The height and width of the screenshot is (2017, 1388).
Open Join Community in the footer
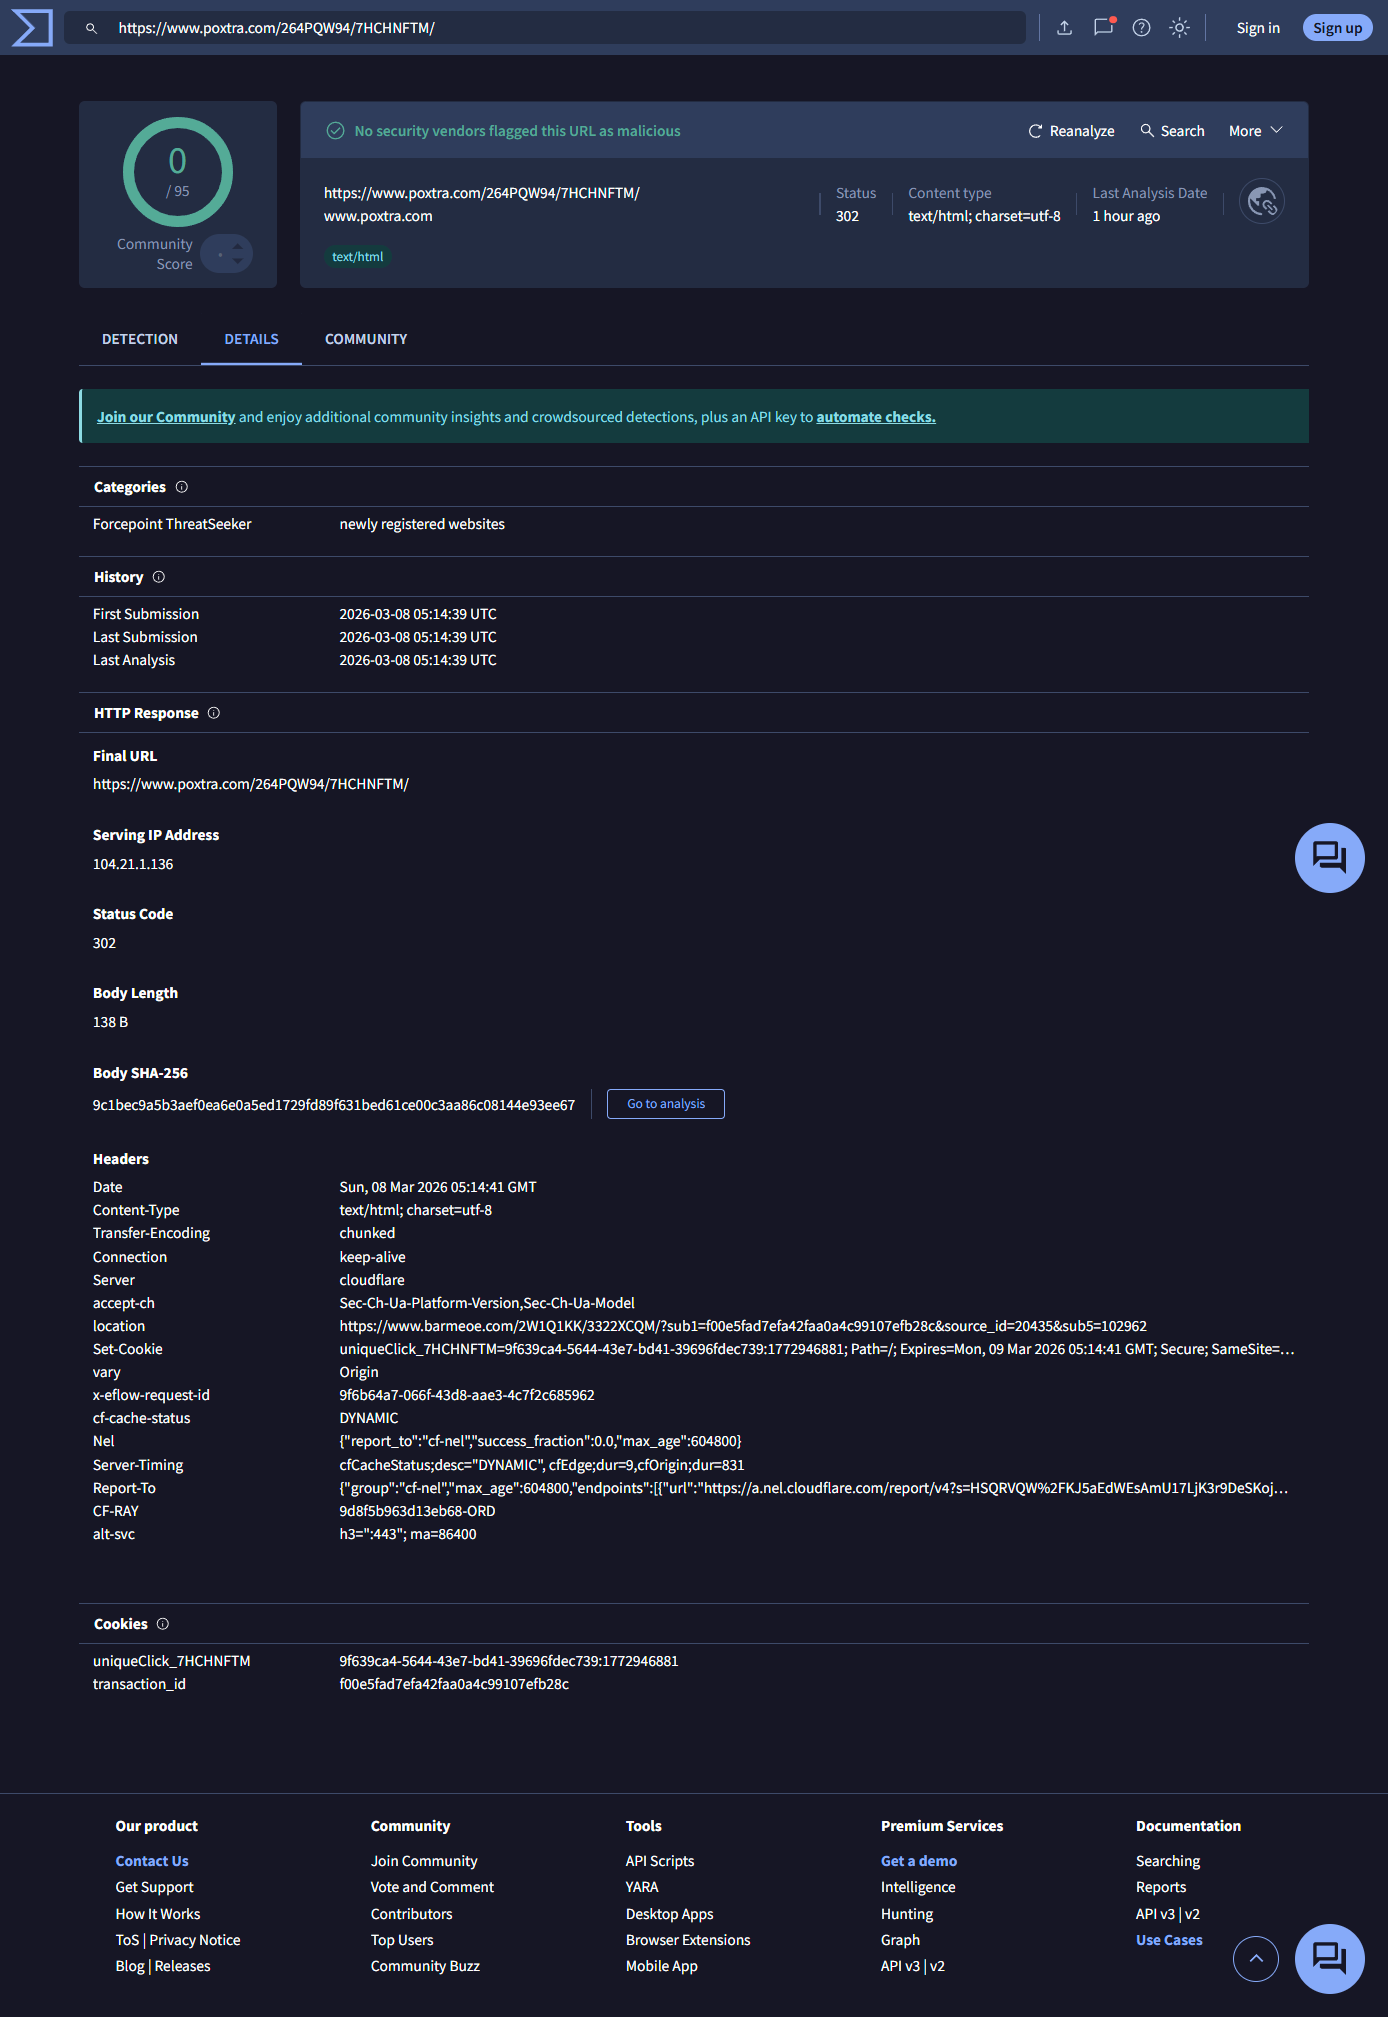(x=424, y=1861)
